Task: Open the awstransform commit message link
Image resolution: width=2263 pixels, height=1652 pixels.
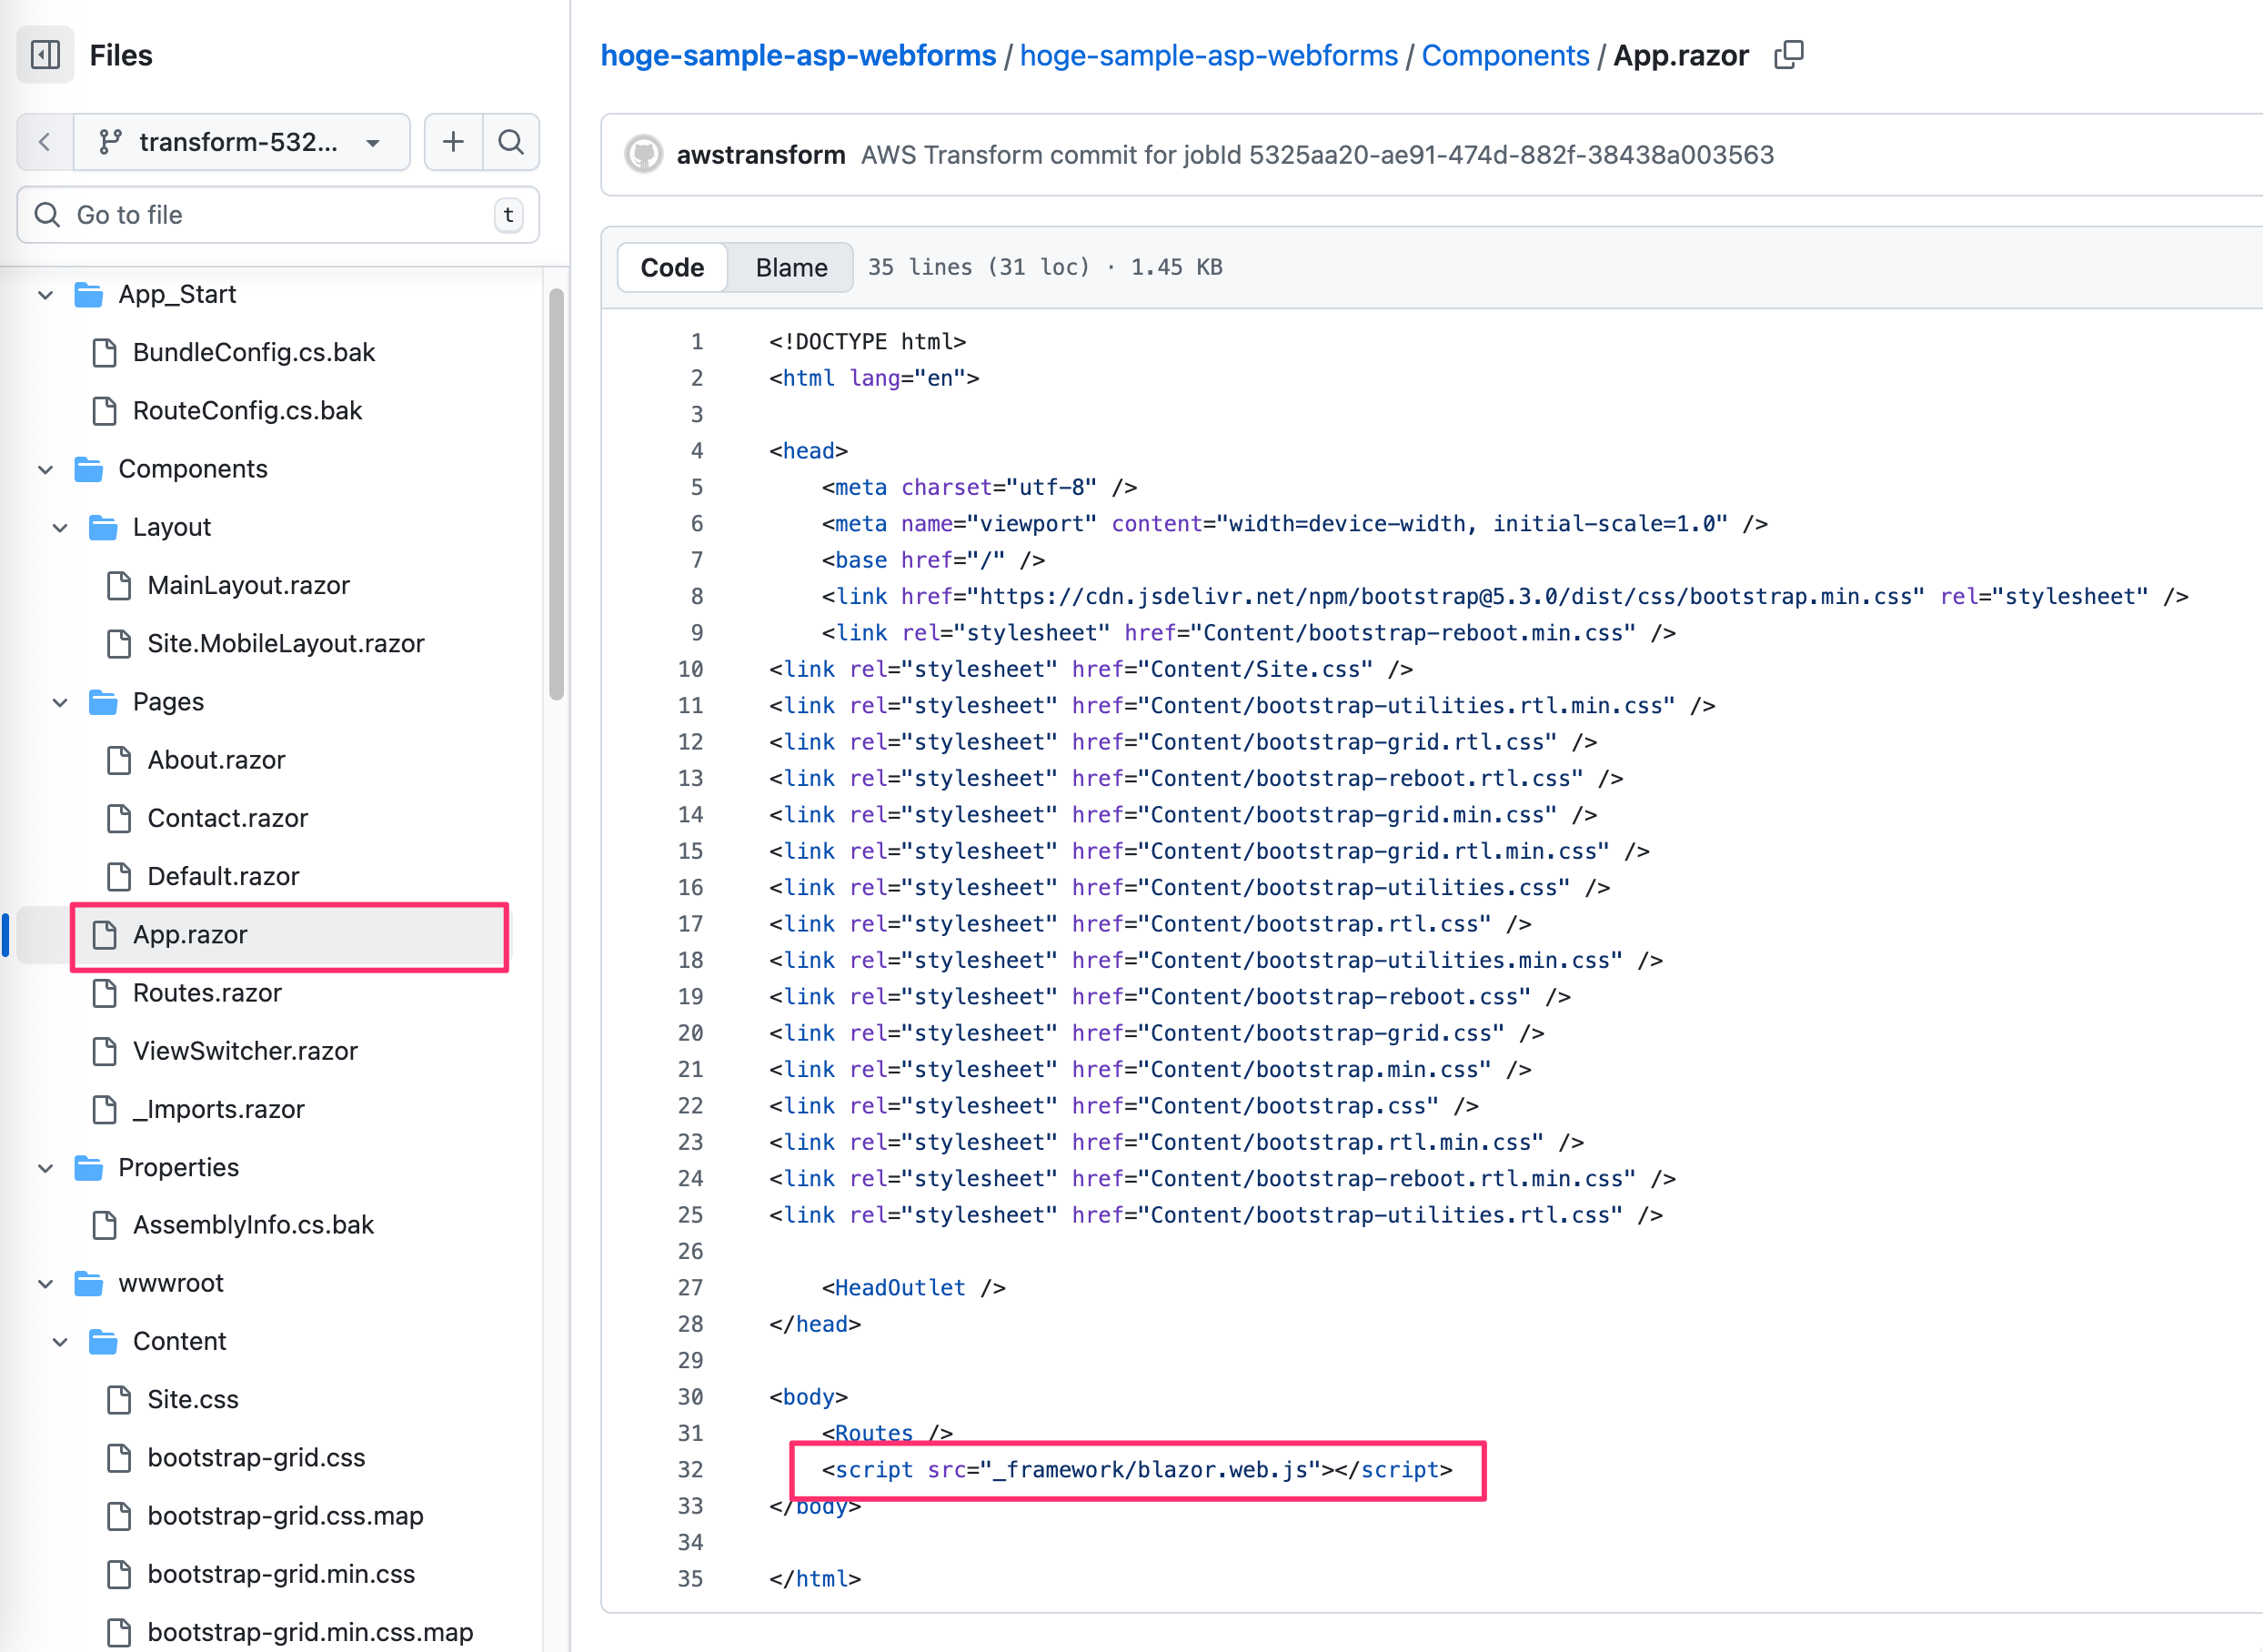Action: point(1317,155)
